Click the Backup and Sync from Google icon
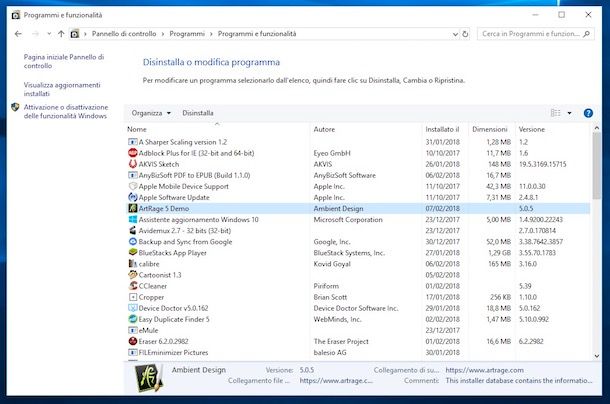The width and height of the screenshot is (610, 404). coord(133,242)
